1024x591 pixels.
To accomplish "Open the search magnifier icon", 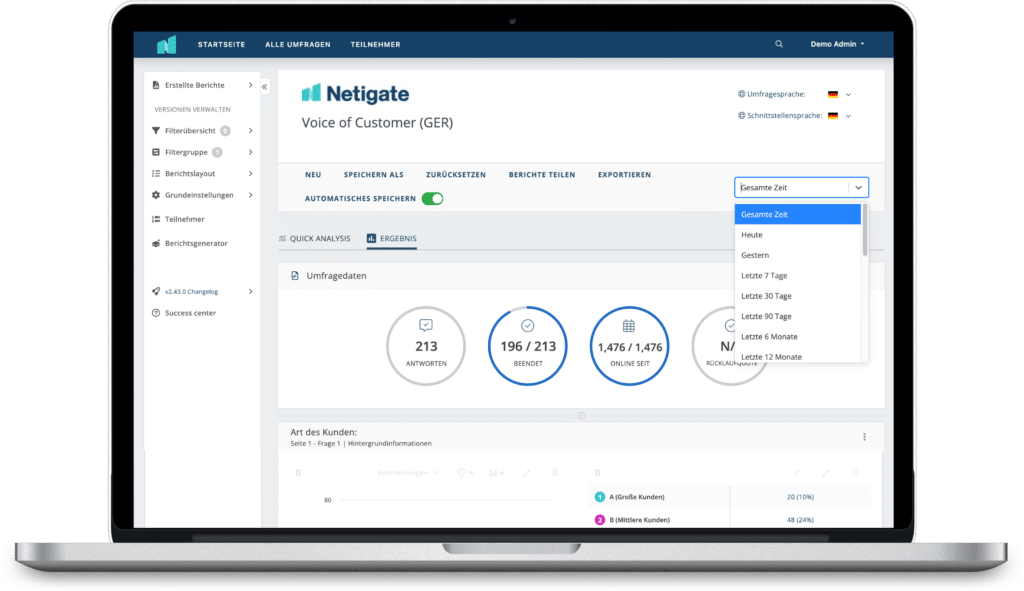I will click(778, 44).
